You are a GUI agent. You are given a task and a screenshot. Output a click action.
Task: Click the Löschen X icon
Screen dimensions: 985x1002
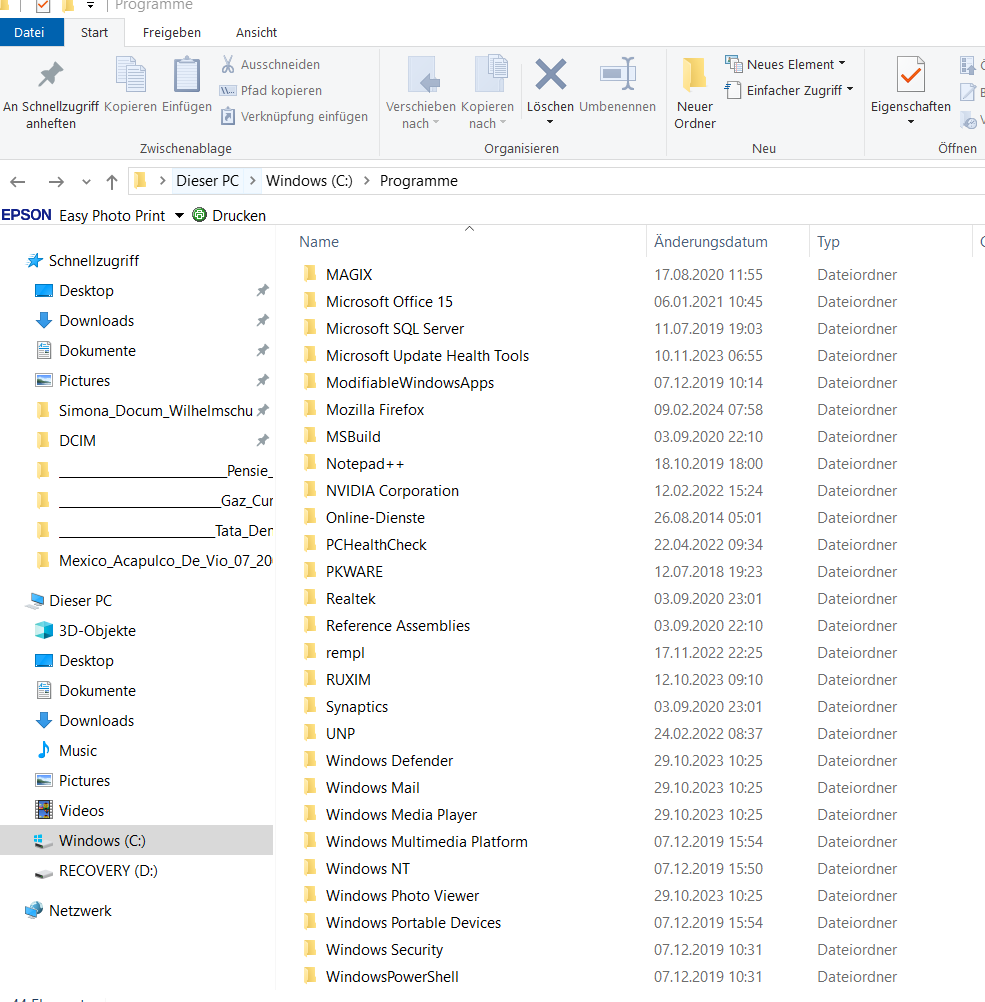point(550,74)
